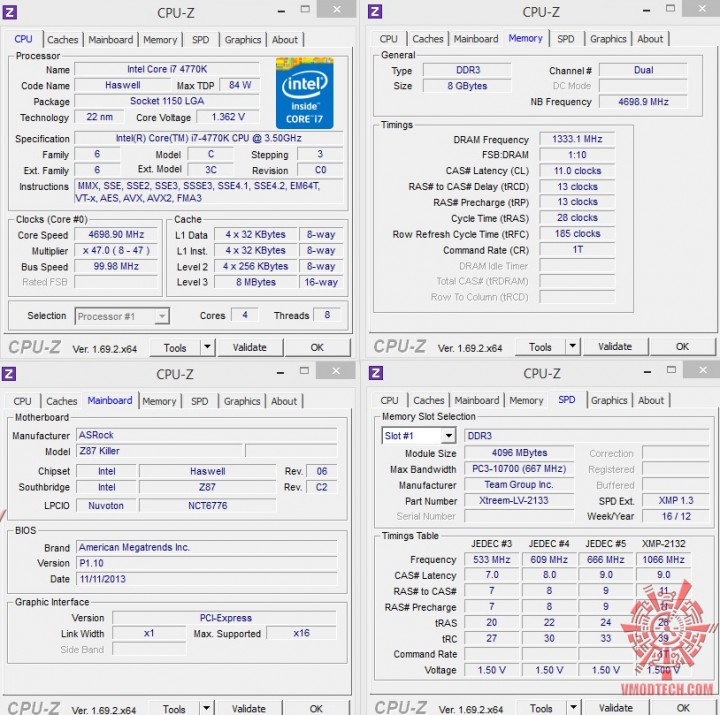Click Validate button in CPU window
720x715 pixels.
click(x=250, y=347)
